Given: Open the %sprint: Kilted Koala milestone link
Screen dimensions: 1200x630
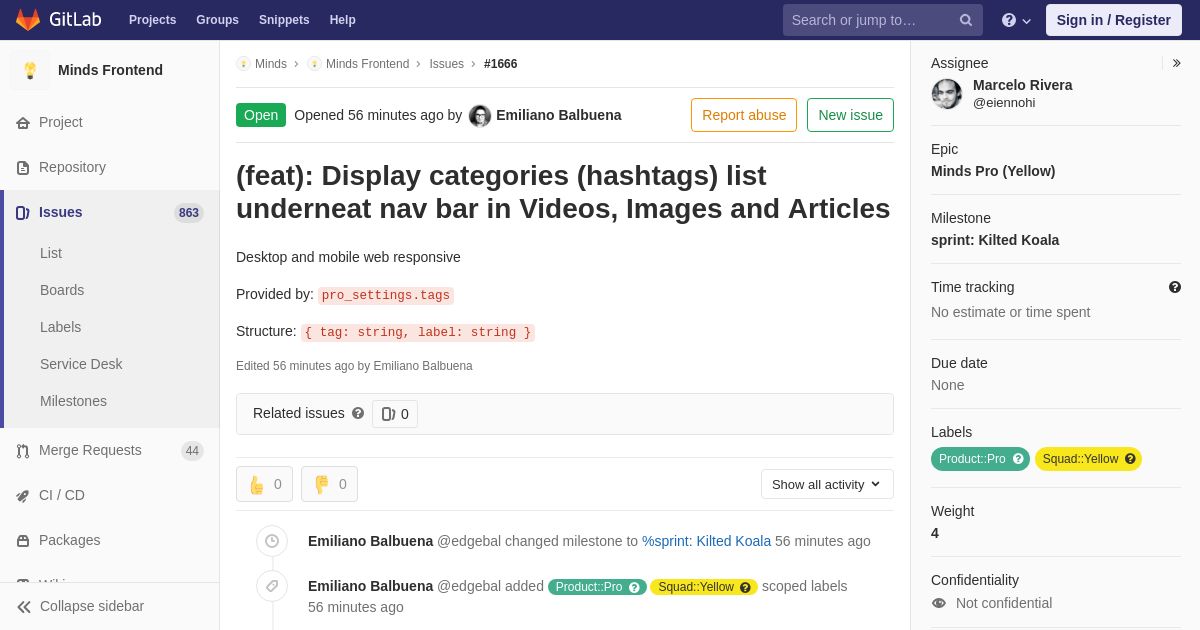Looking at the screenshot, I should click(x=706, y=541).
